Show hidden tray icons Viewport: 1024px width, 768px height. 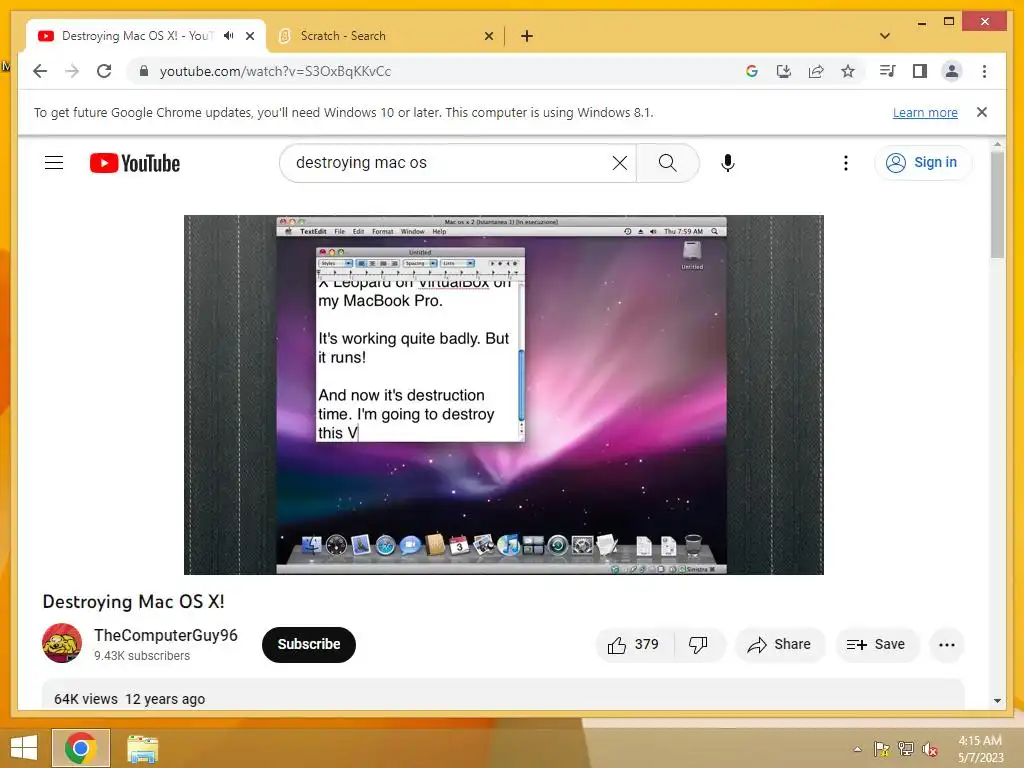(857, 749)
